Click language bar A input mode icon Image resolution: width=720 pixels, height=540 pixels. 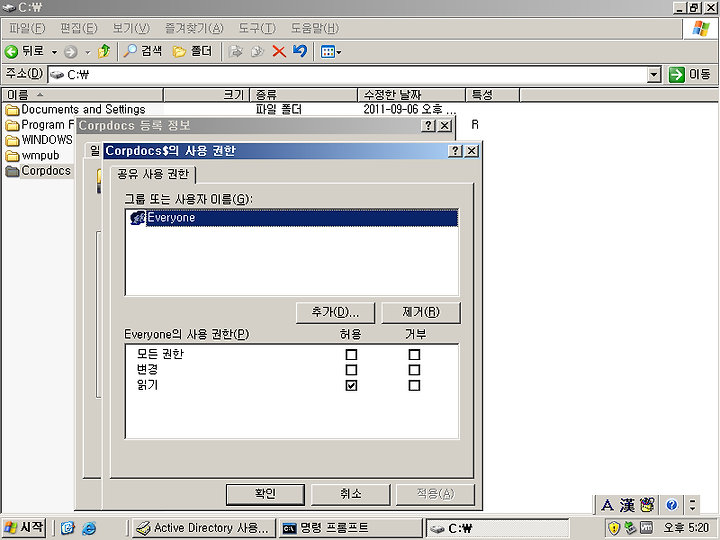click(607, 505)
